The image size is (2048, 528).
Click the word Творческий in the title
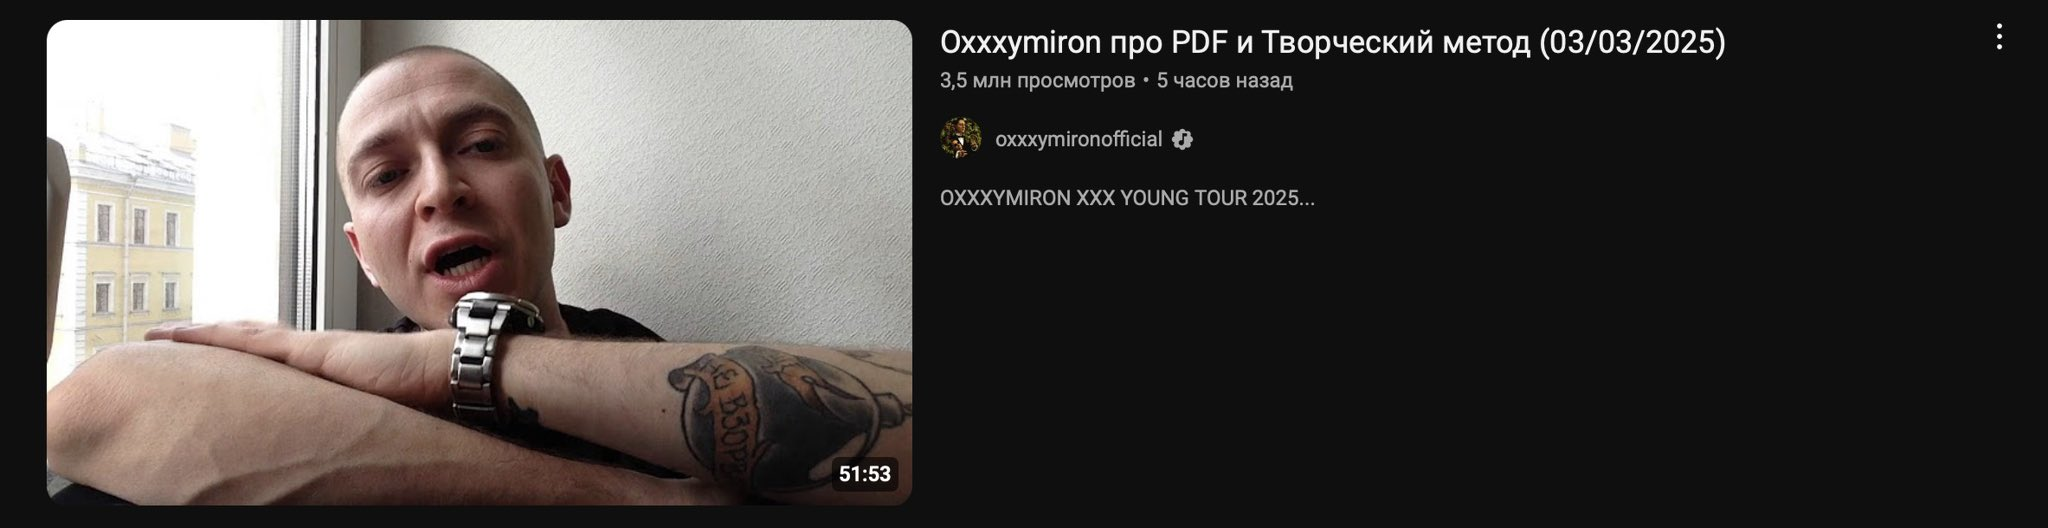(x=1351, y=43)
